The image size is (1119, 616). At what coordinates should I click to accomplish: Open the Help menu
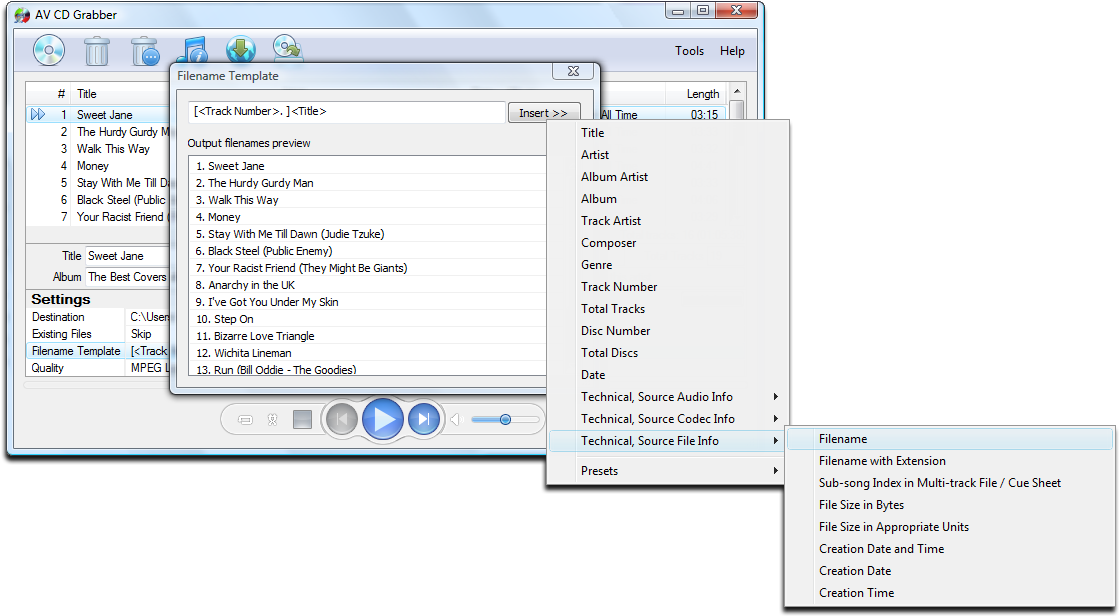coord(732,51)
